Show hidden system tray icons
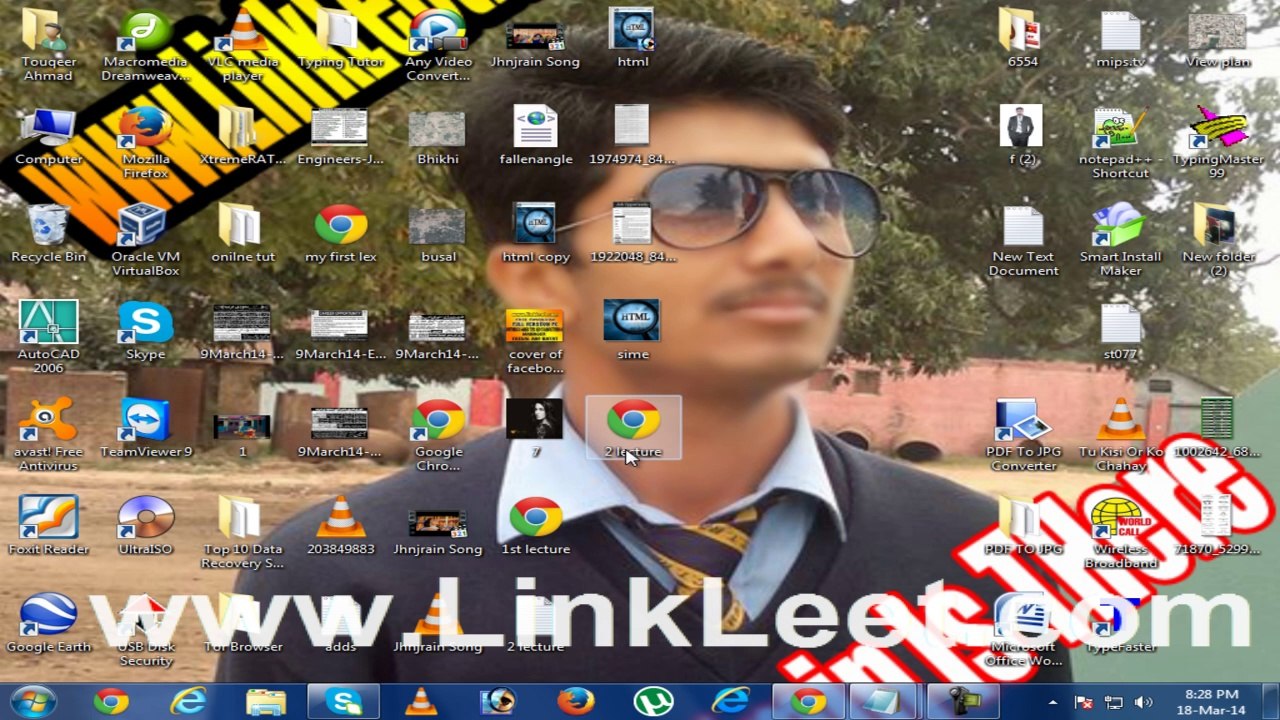The image size is (1280, 720). tap(1052, 702)
